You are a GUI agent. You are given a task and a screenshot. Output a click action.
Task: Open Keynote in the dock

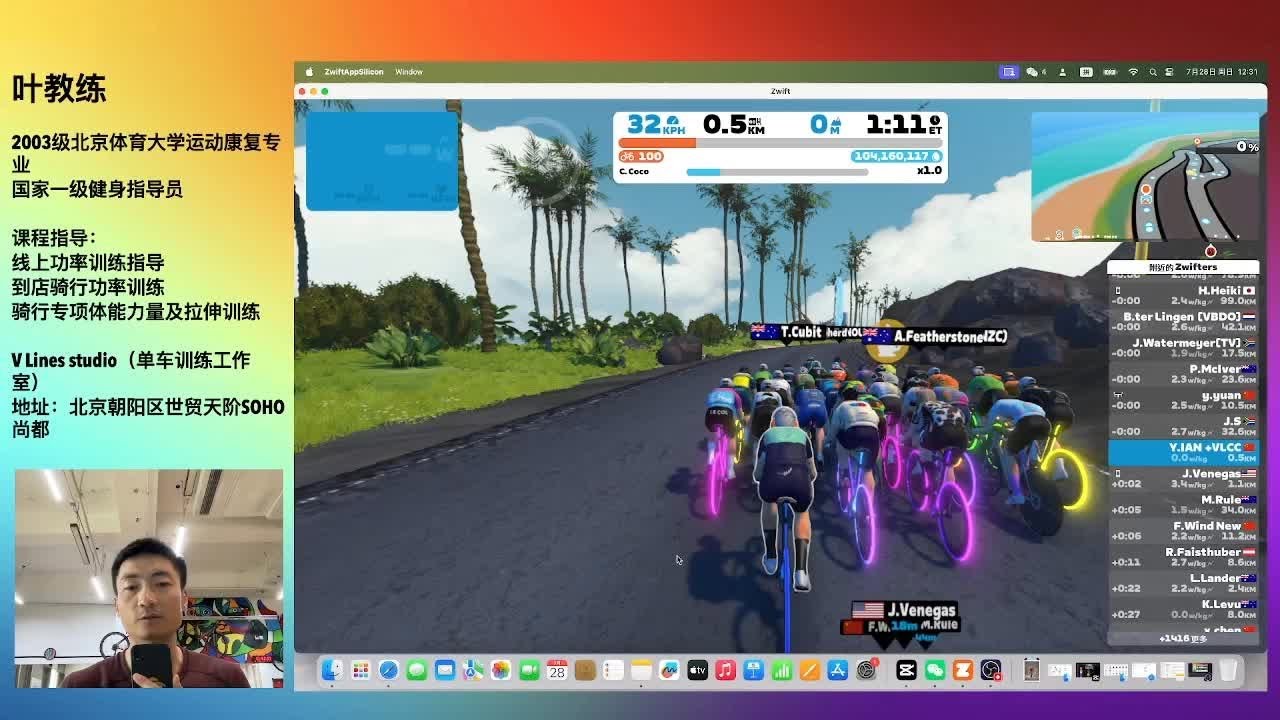754,670
